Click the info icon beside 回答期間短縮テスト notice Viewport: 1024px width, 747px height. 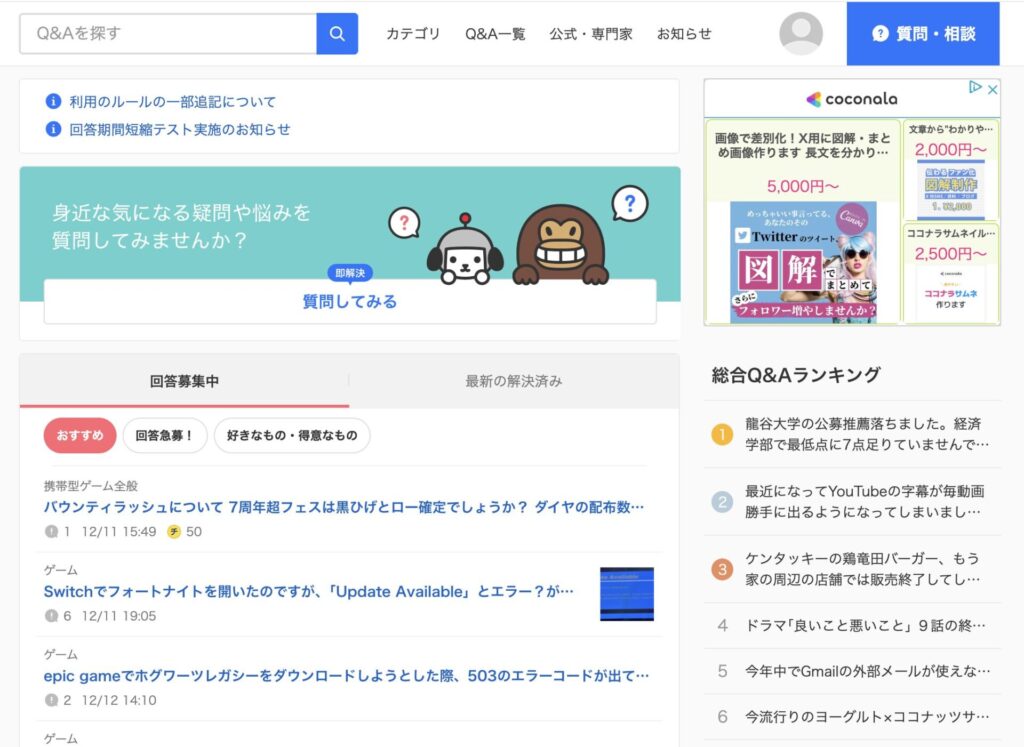click(51, 130)
